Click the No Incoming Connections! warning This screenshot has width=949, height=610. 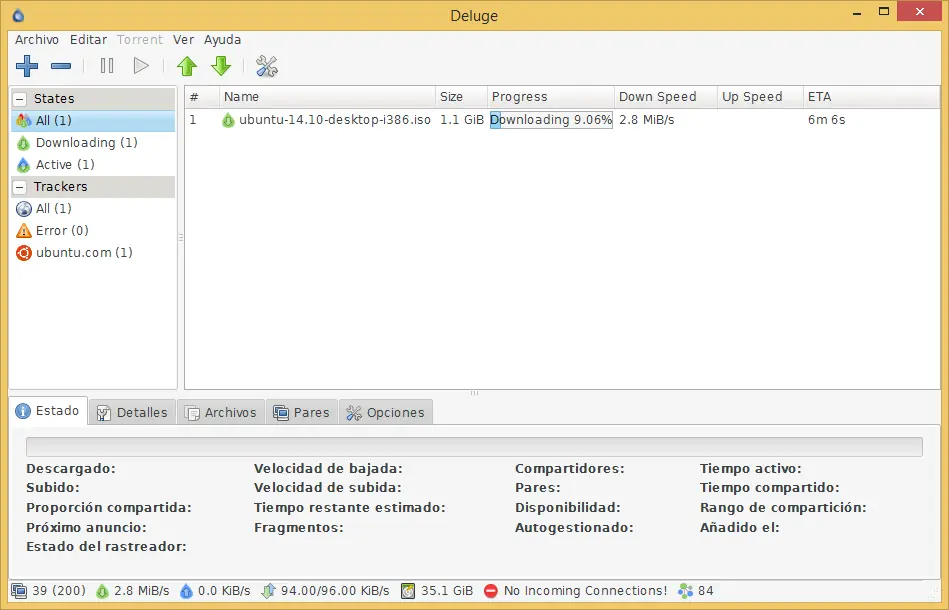click(576, 591)
